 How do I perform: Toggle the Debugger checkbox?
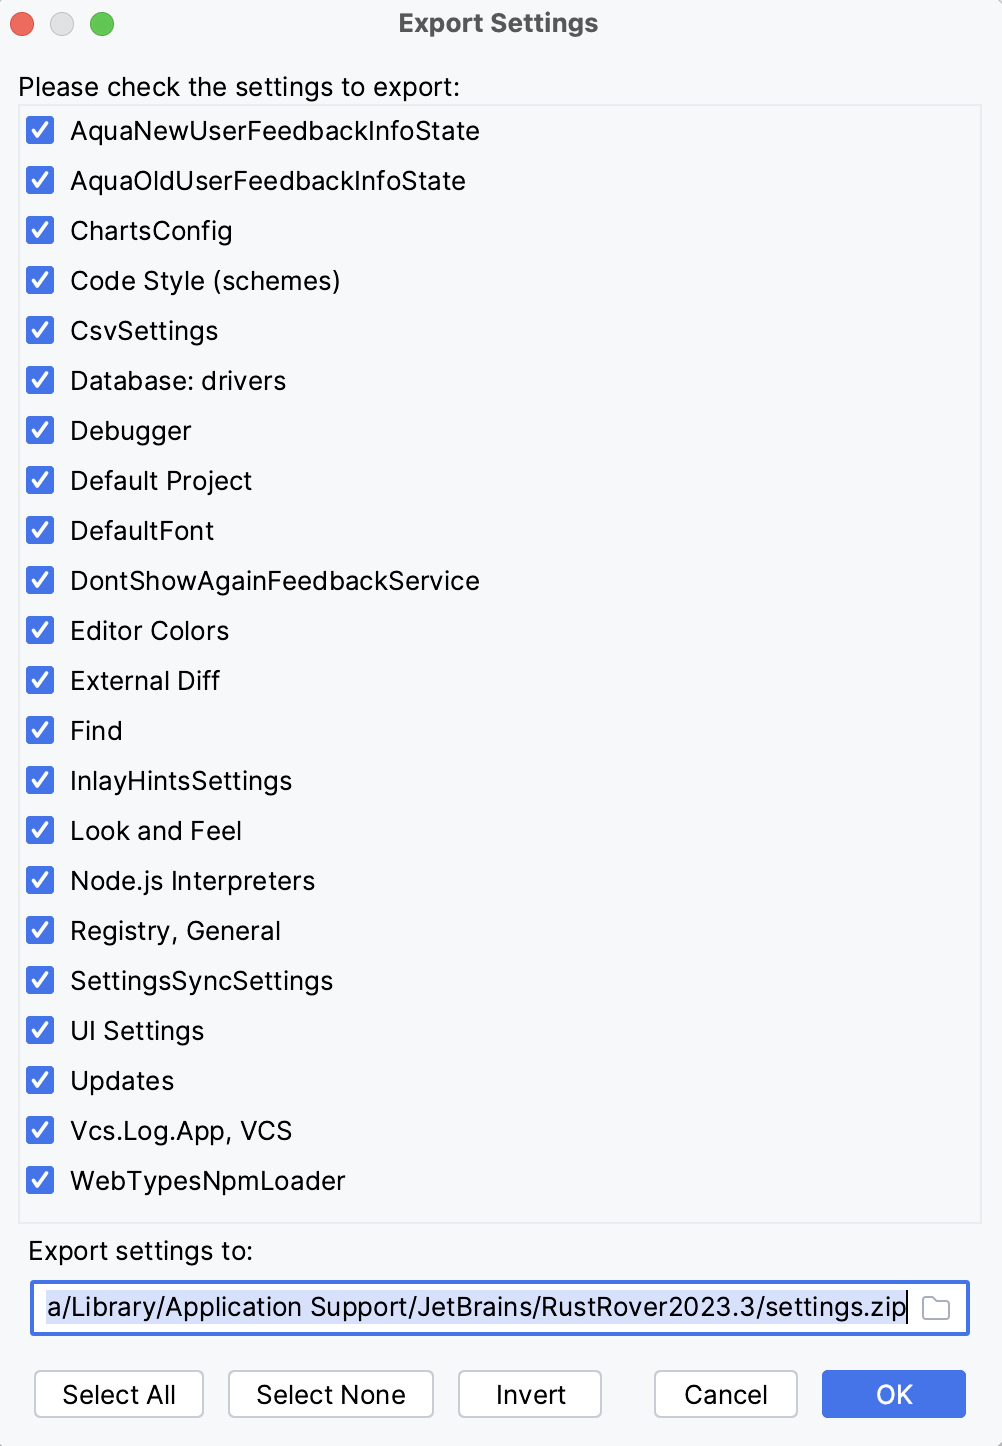point(40,430)
